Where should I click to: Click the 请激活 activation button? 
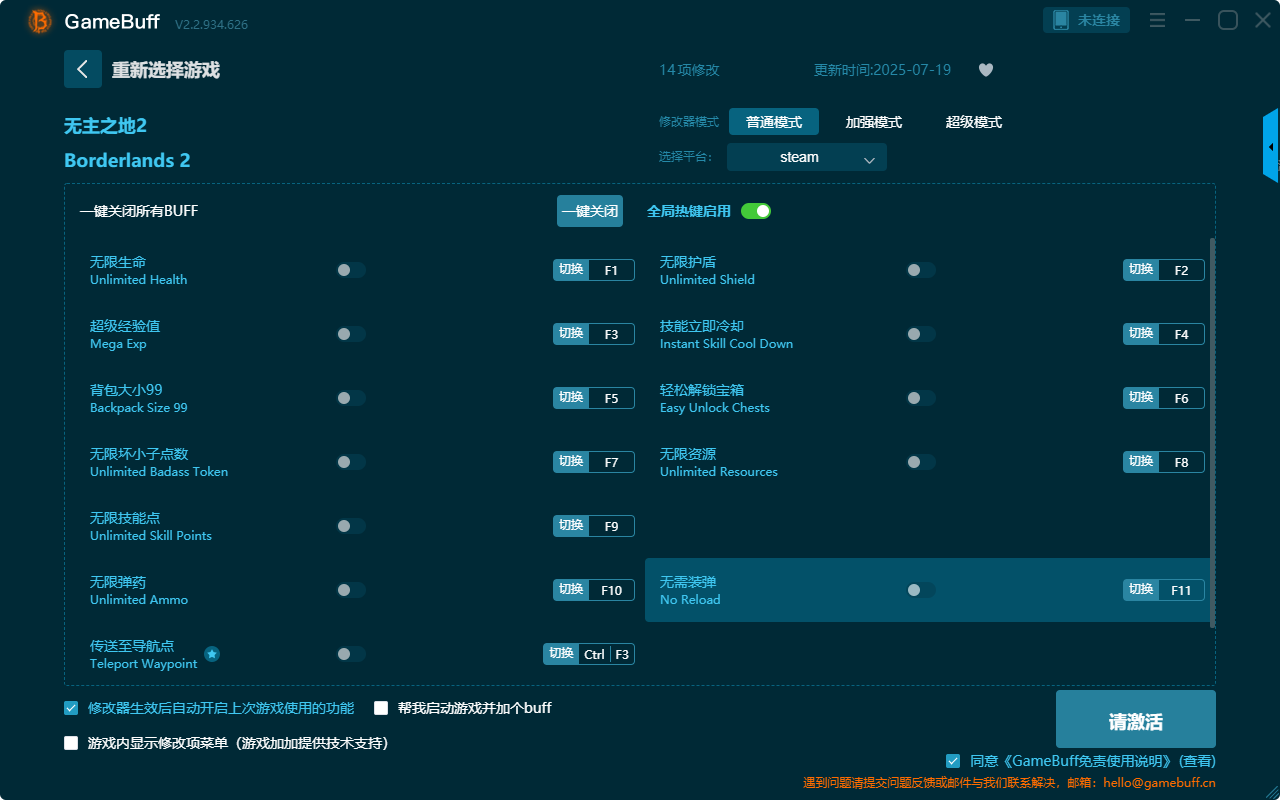(1135, 719)
